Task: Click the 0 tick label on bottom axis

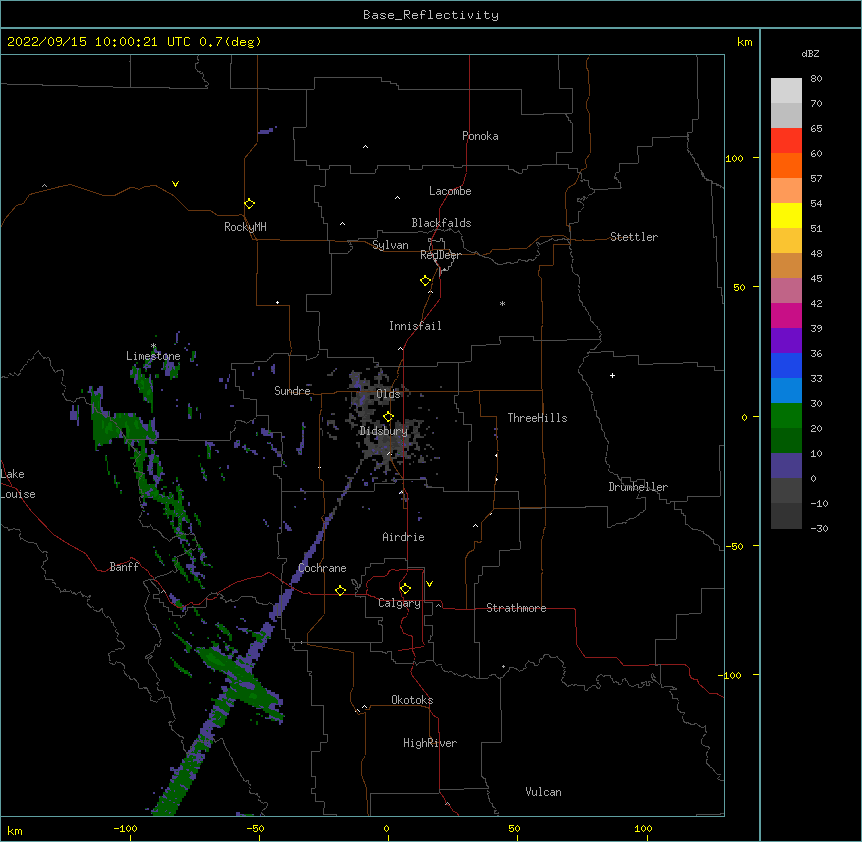Action: pyautogui.click(x=386, y=828)
